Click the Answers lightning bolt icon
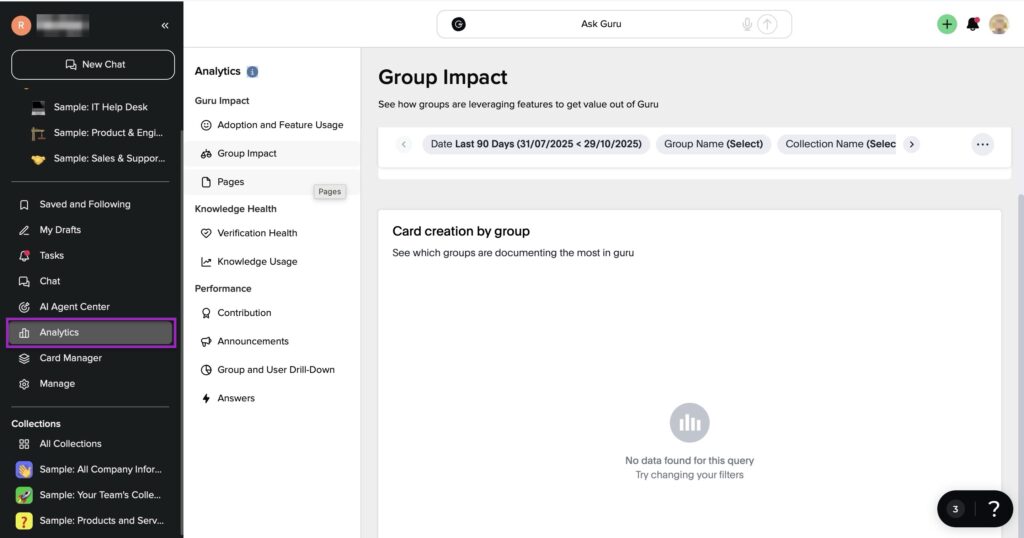Screen dimensions: 1024x538 206,398
